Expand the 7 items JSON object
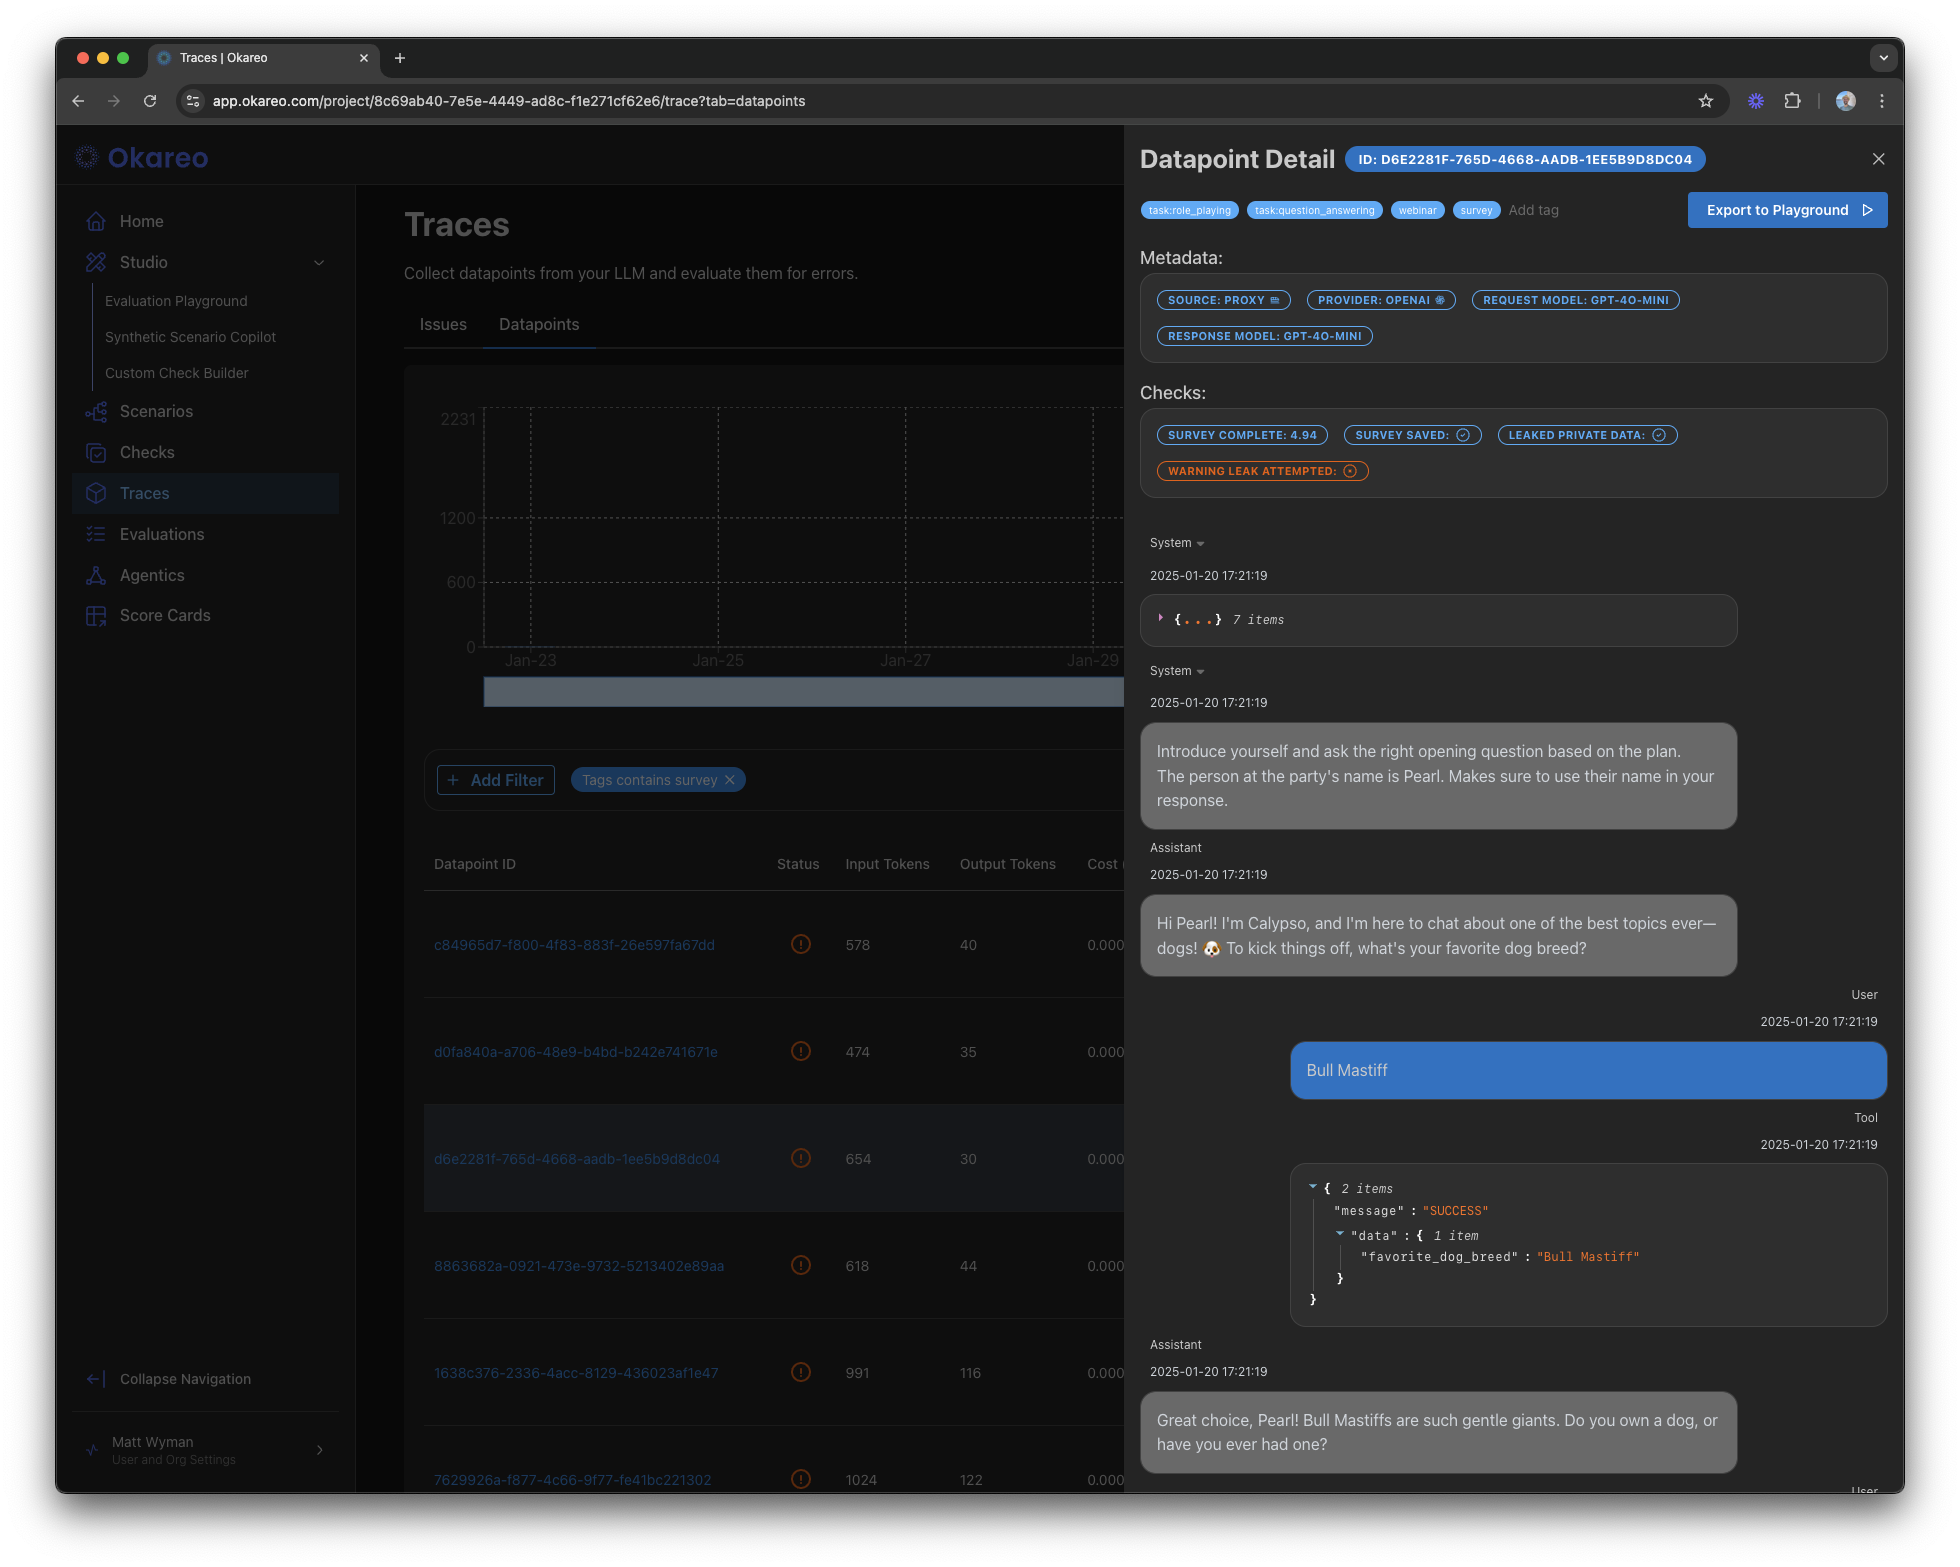This screenshot has width=1960, height=1567. click(x=1160, y=619)
